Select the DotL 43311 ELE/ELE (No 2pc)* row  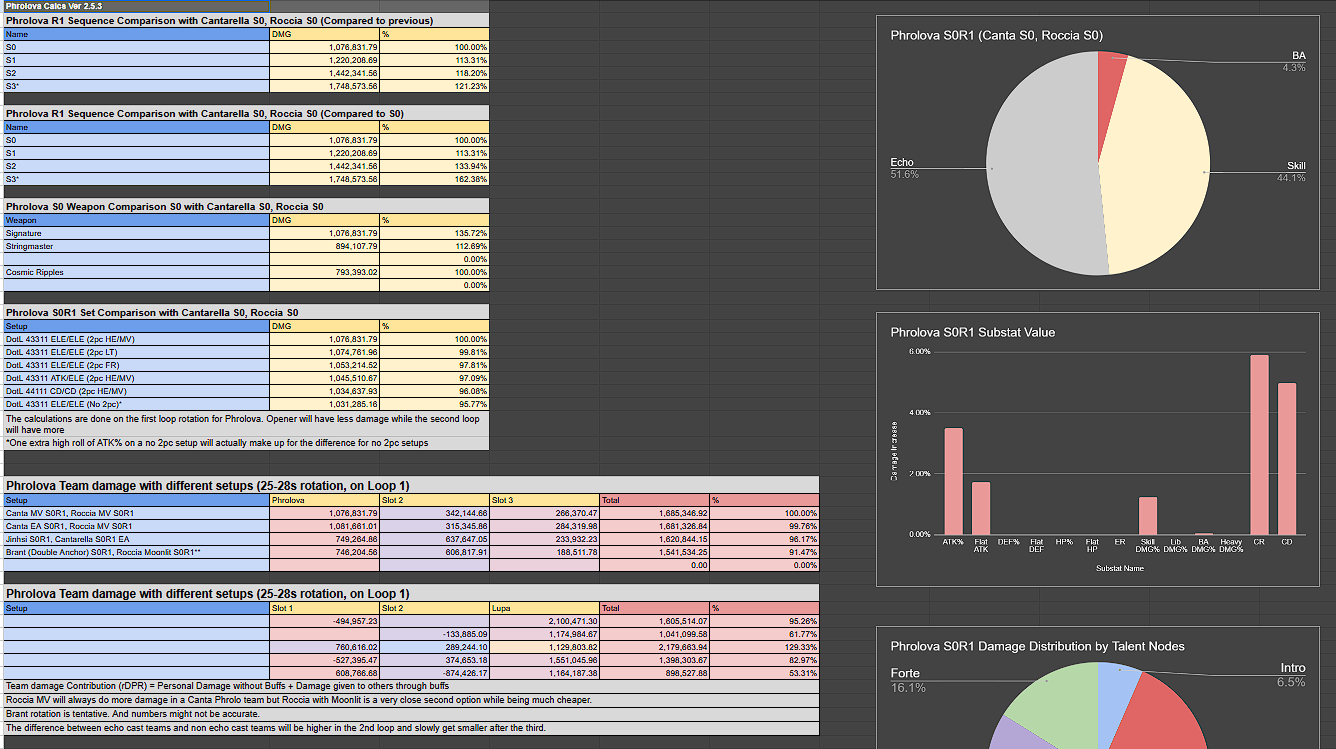(136, 404)
